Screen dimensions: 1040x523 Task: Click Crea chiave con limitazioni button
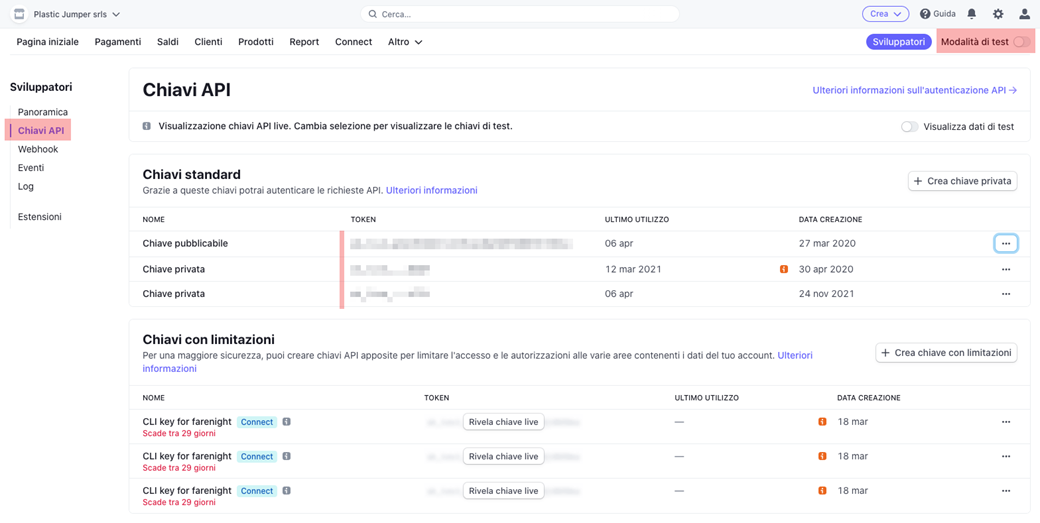coord(946,353)
